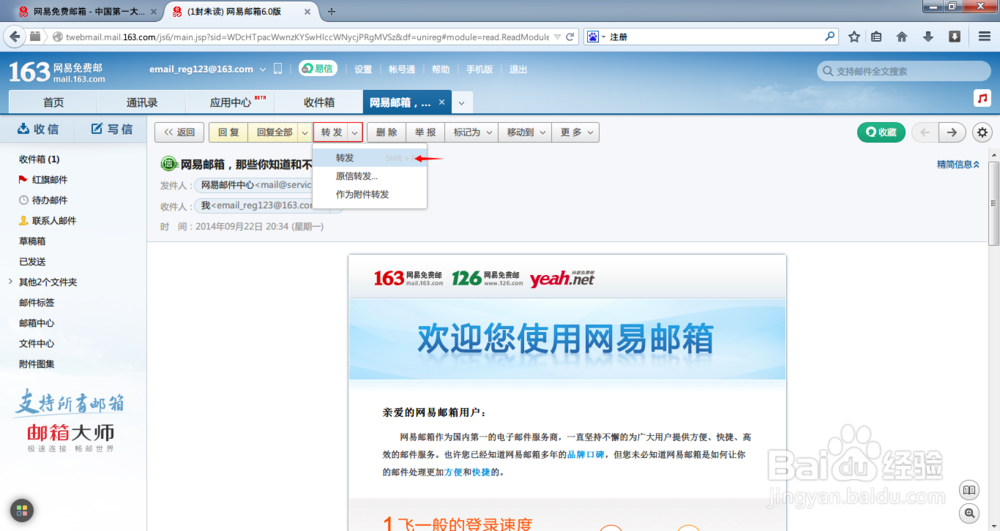Click the 返回 back button
1000x531 pixels.
coord(179,133)
